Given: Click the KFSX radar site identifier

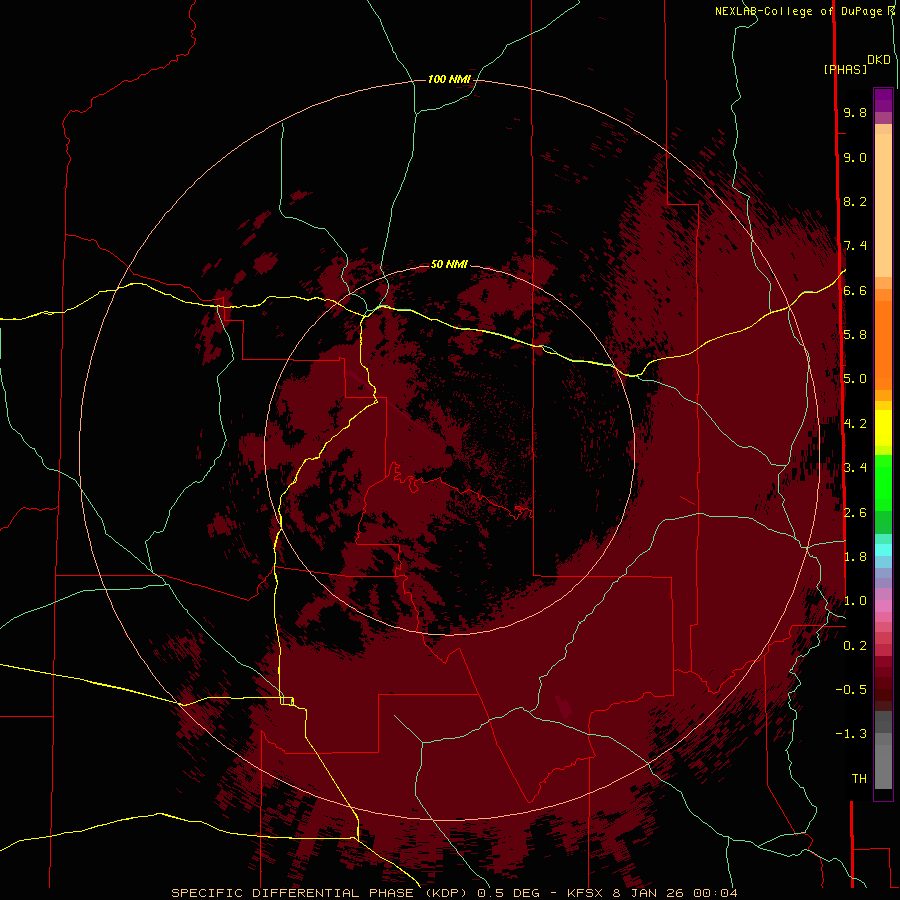Looking at the screenshot, I should [x=585, y=893].
